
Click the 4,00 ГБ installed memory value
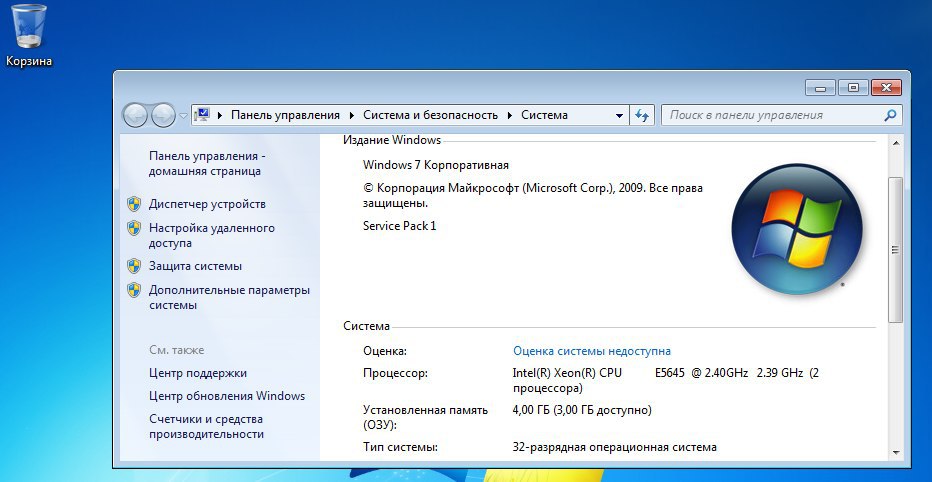point(582,410)
